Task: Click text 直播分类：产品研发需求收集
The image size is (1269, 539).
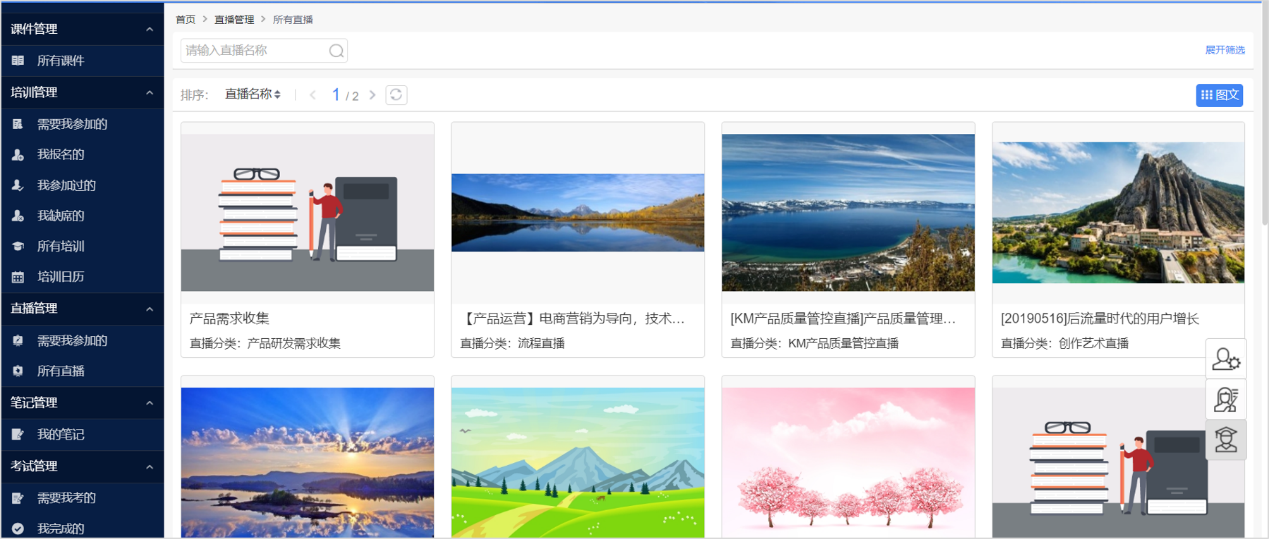Action: (265, 343)
